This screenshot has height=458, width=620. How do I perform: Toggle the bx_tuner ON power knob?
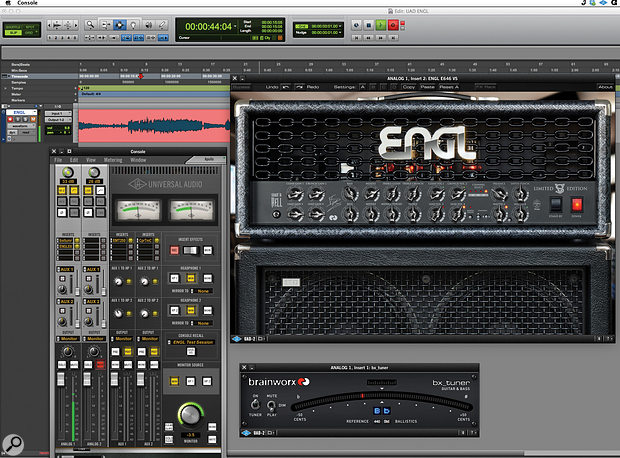pyautogui.click(x=255, y=404)
